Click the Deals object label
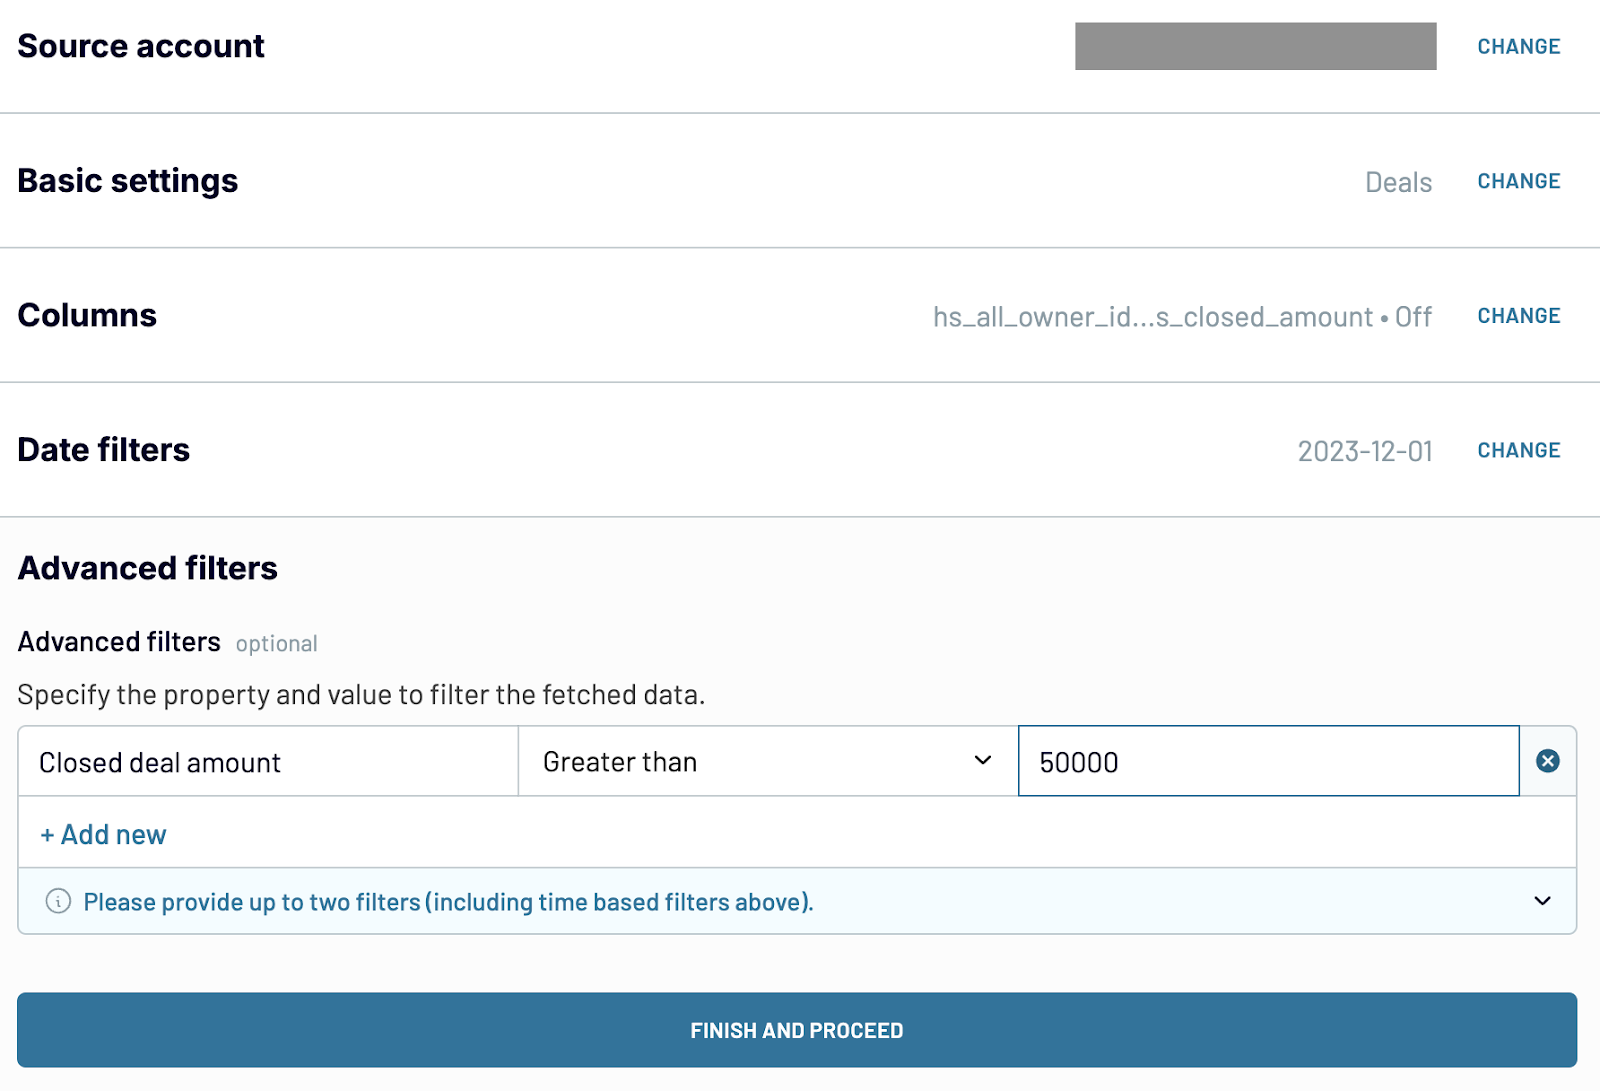Image resolution: width=1600 pixels, height=1091 pixels. pyautogui.click(x=1399, y=182)
